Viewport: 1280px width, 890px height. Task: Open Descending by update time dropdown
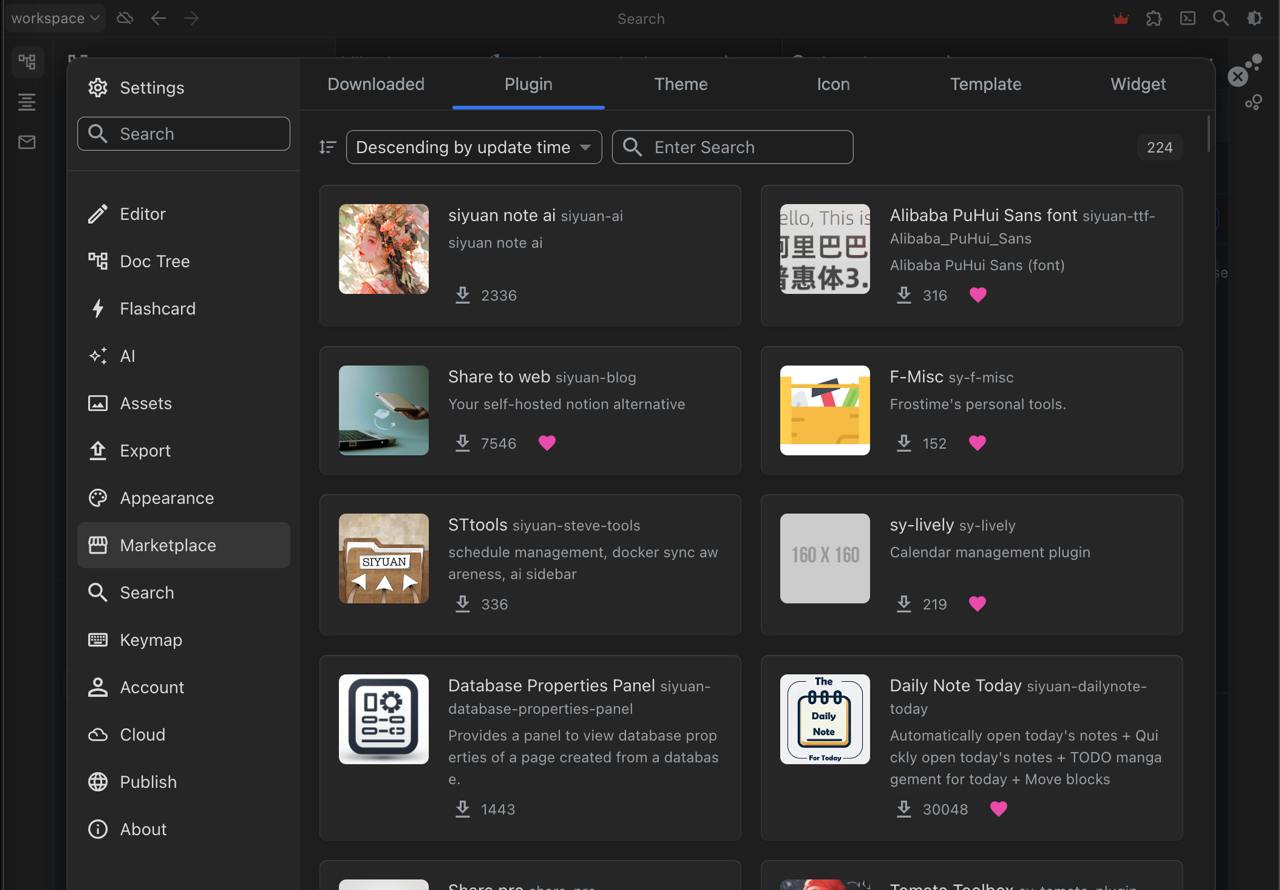(x=474, y=147)
